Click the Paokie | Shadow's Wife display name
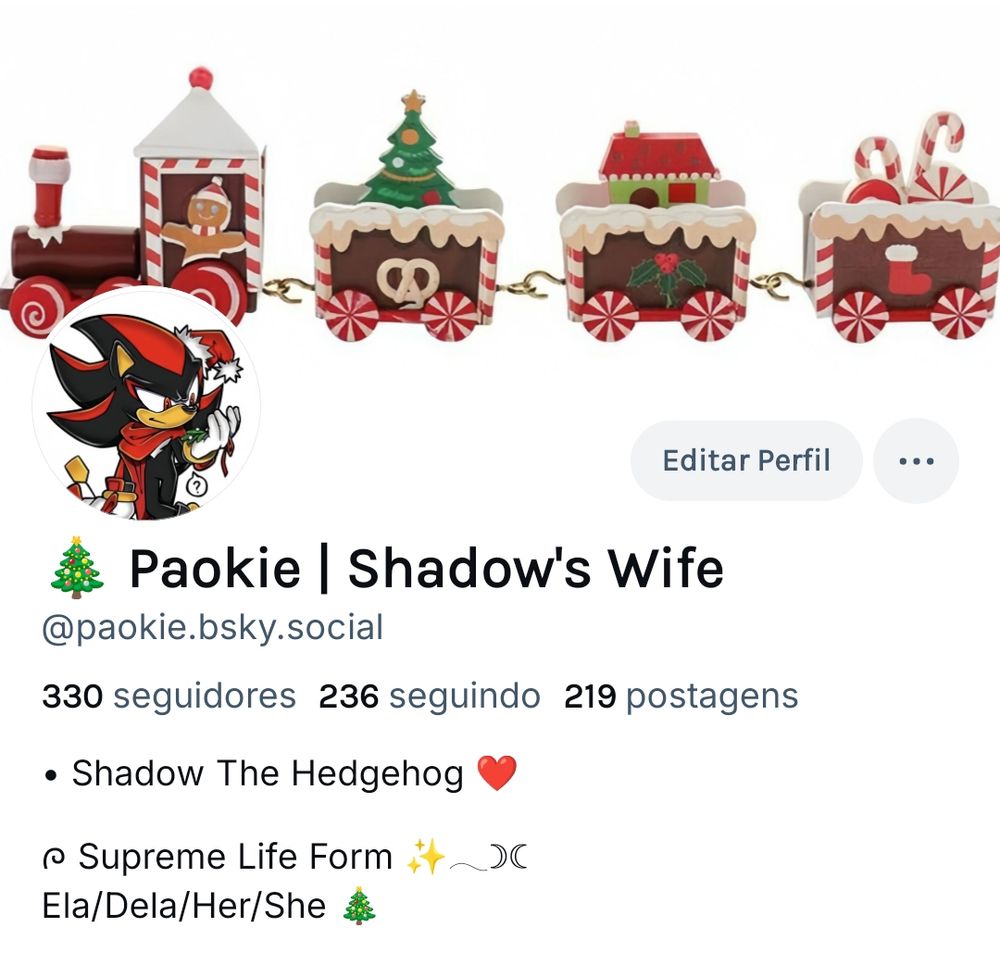 427,568
